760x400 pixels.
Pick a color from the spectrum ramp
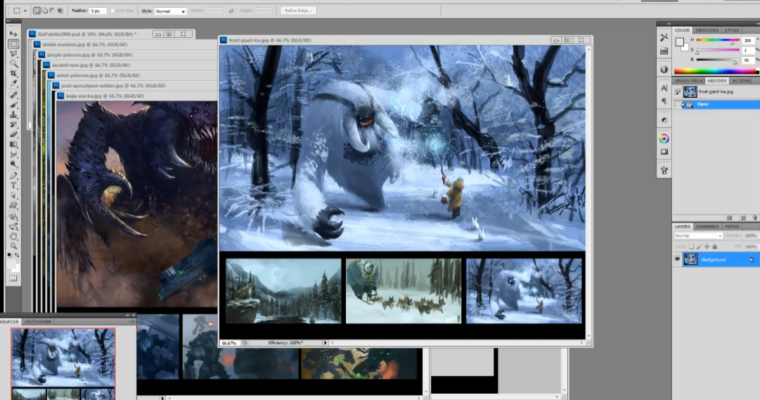click(x=715, y=71)
